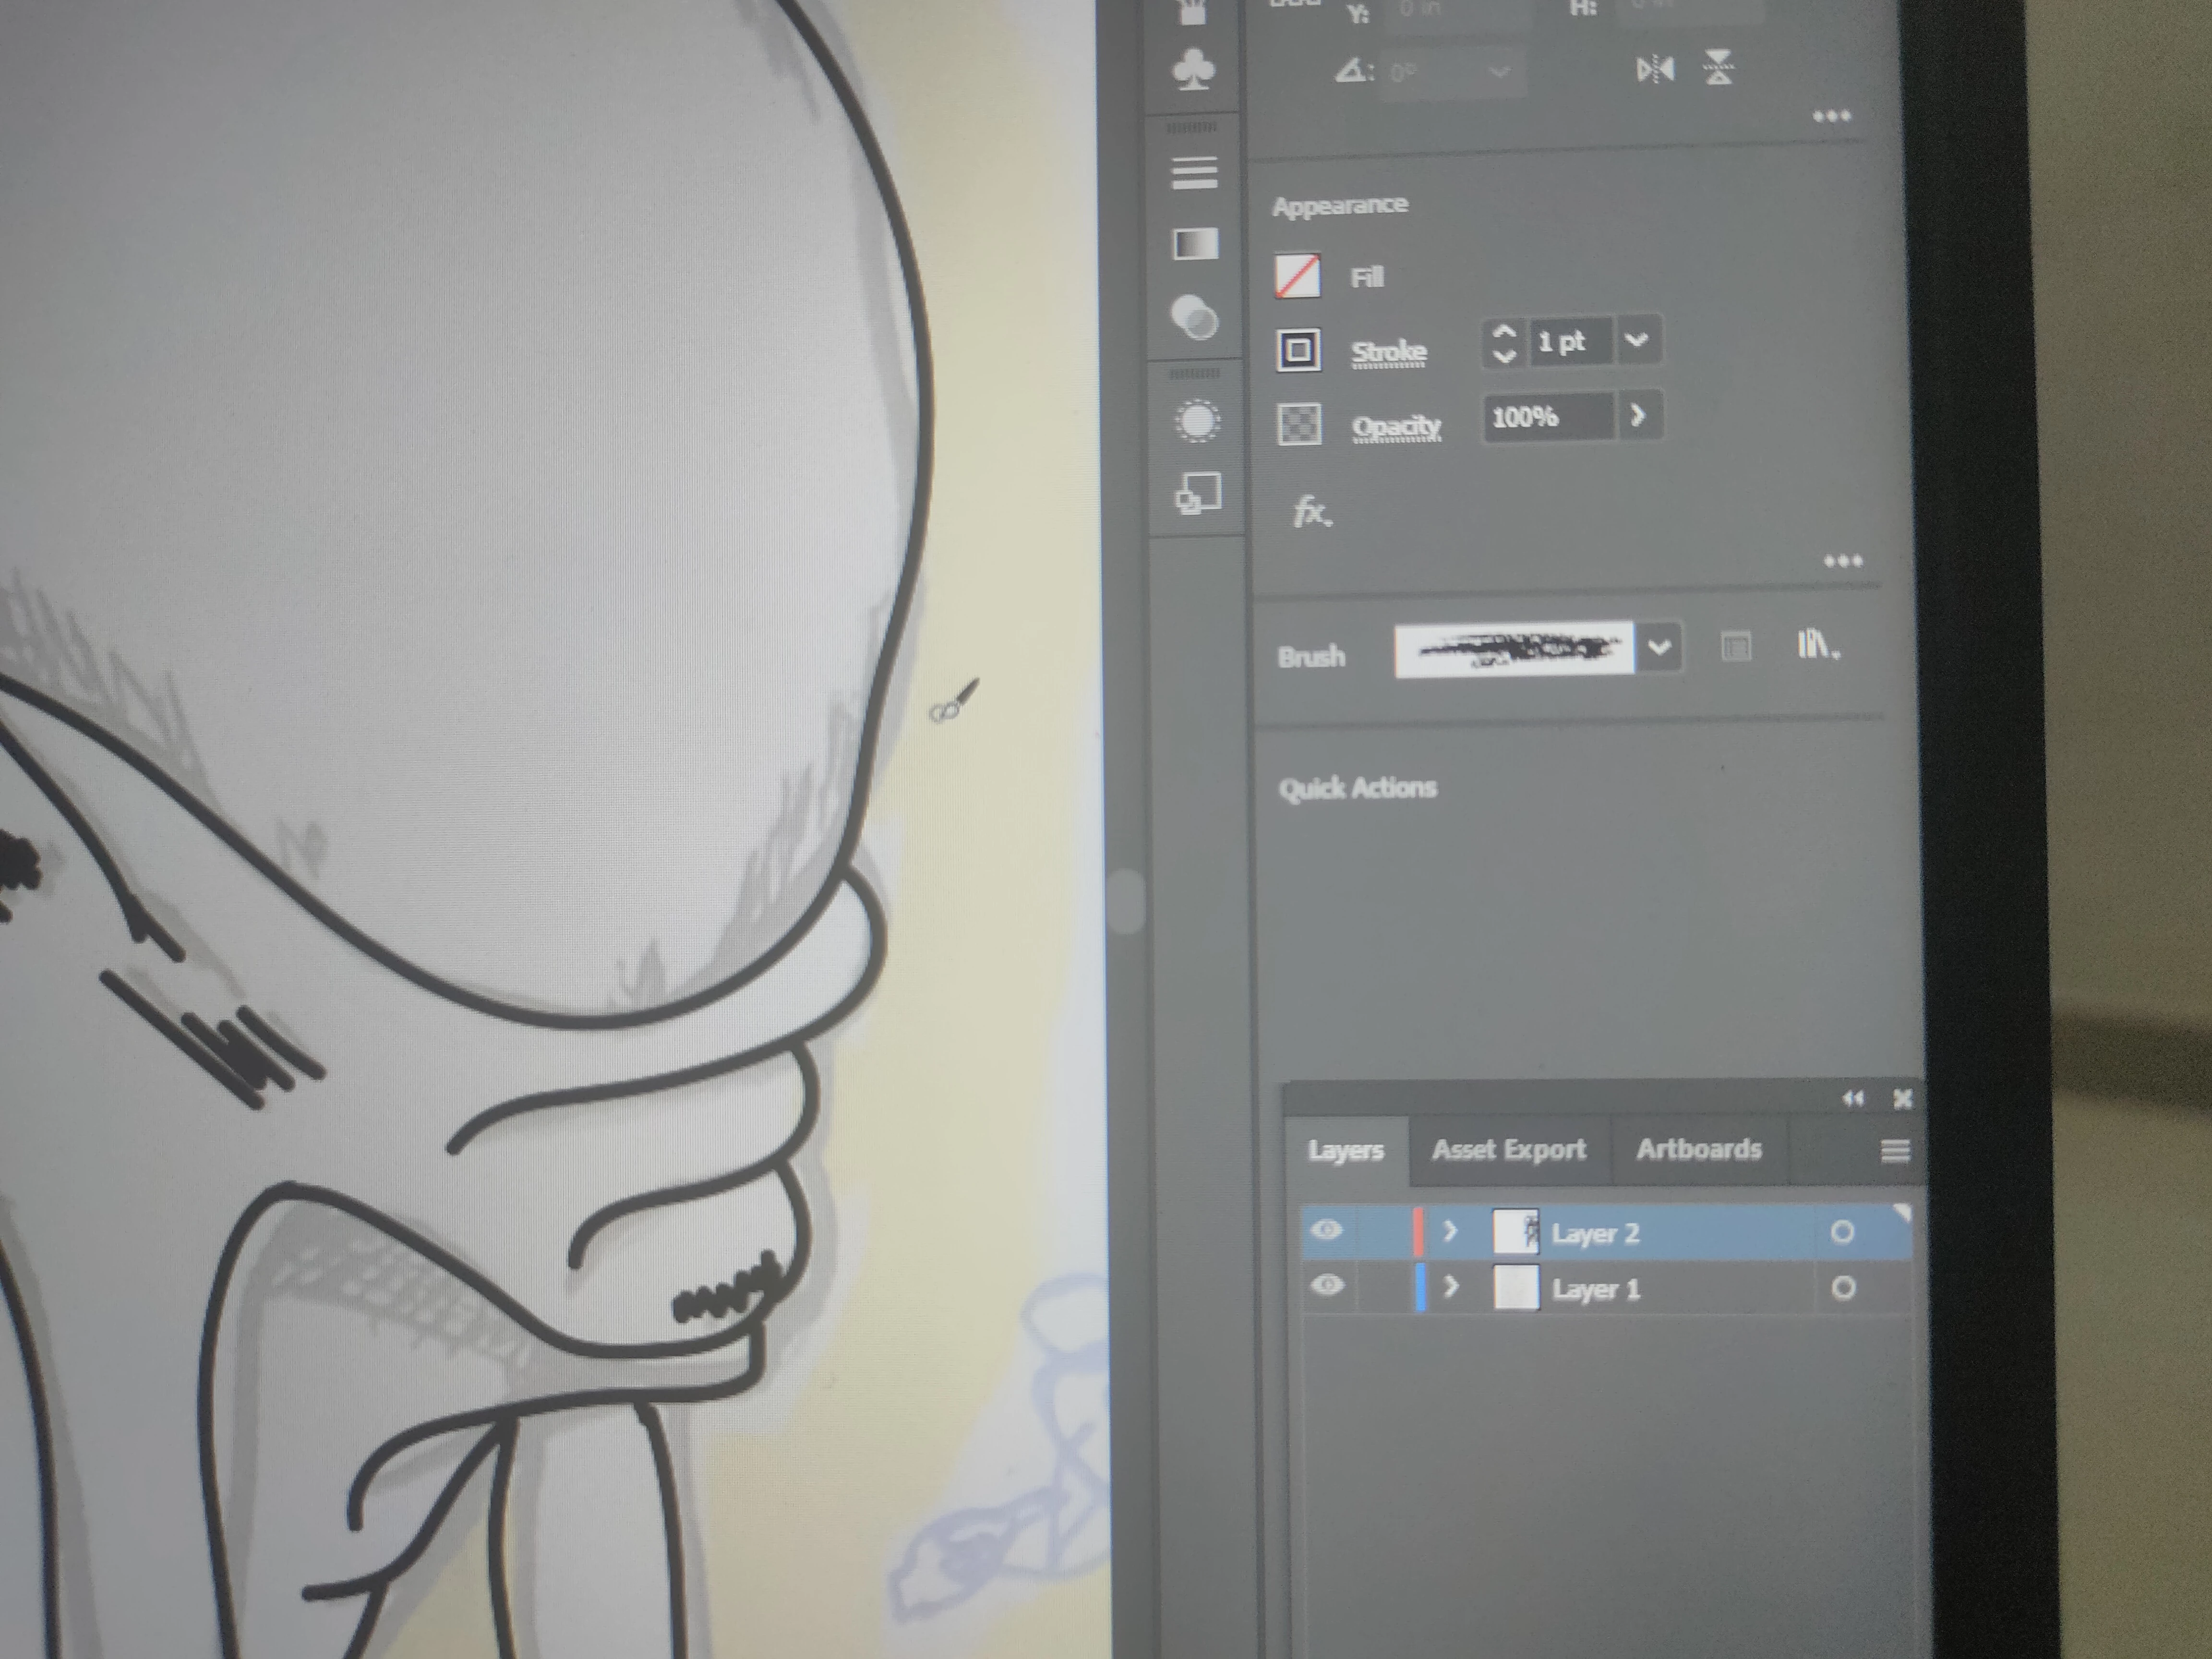Open the Graphic Styles panel icon
This screenshot has height=1659, width=2212.
[x=1198, y=493]
